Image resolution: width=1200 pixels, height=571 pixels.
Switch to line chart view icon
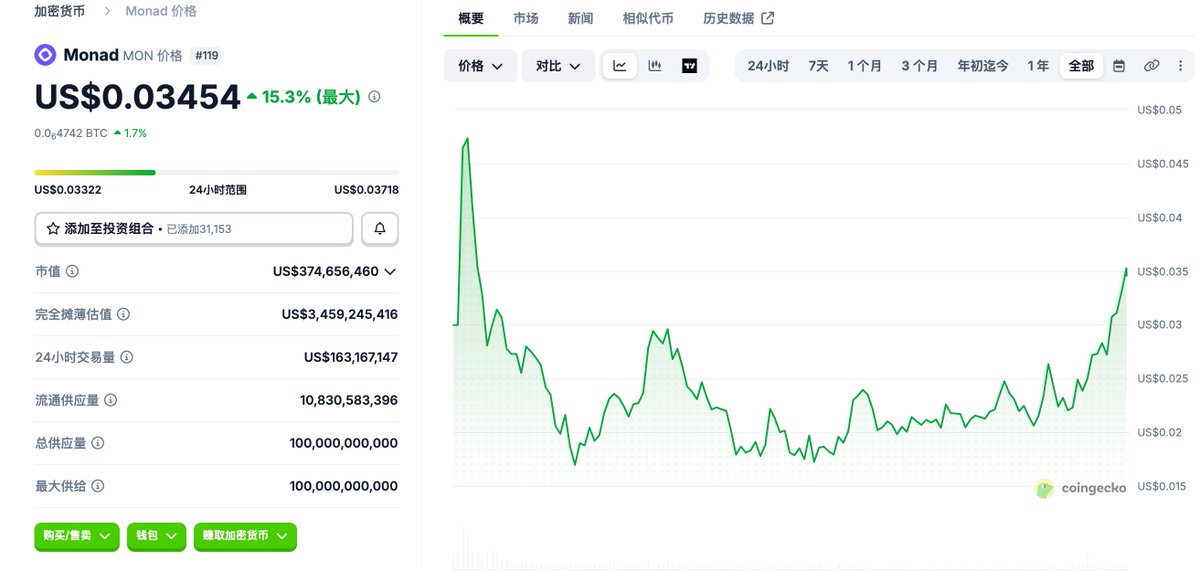click(620, 66)
